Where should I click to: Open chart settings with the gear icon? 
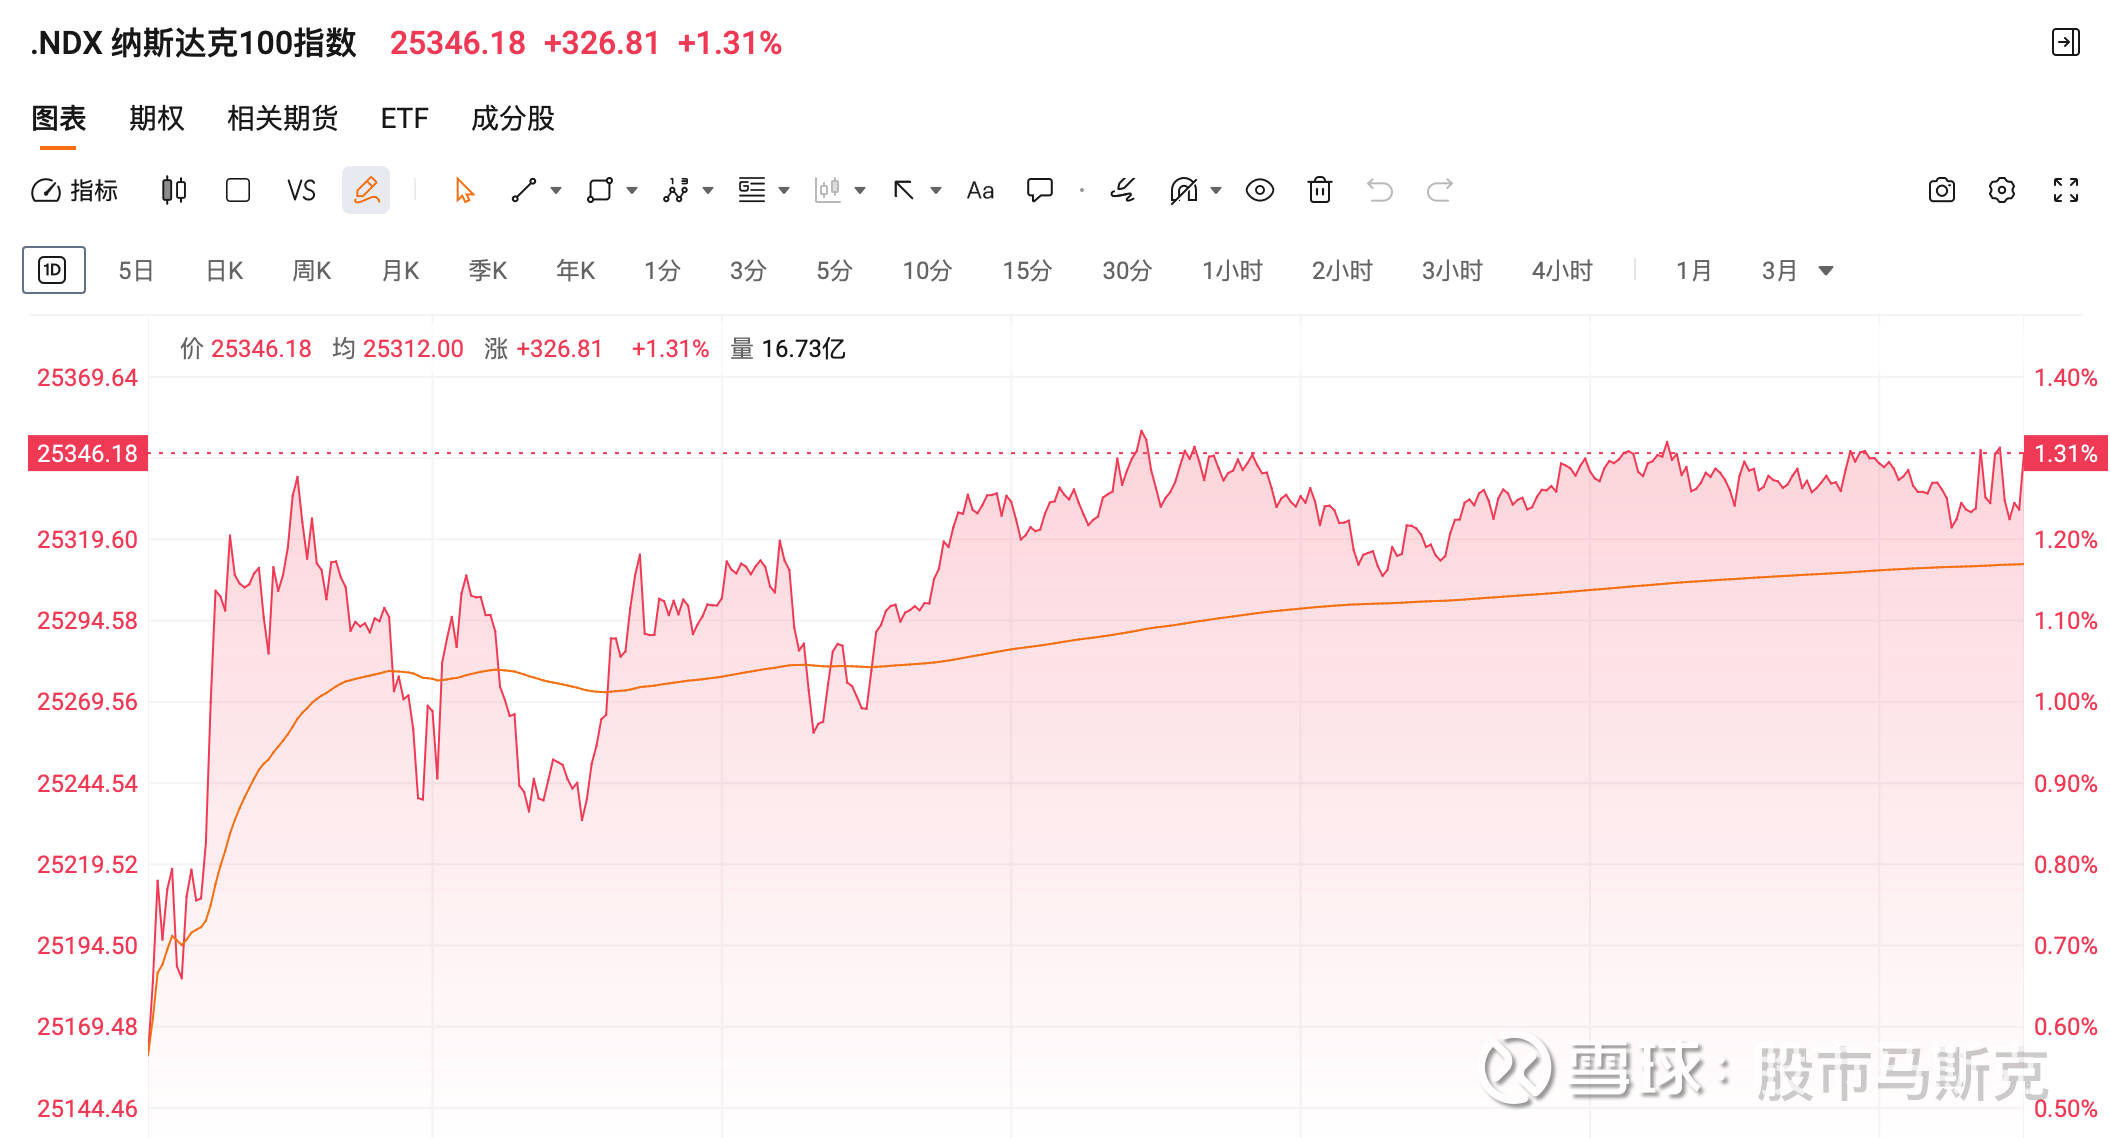click(x=2002, y=190)
